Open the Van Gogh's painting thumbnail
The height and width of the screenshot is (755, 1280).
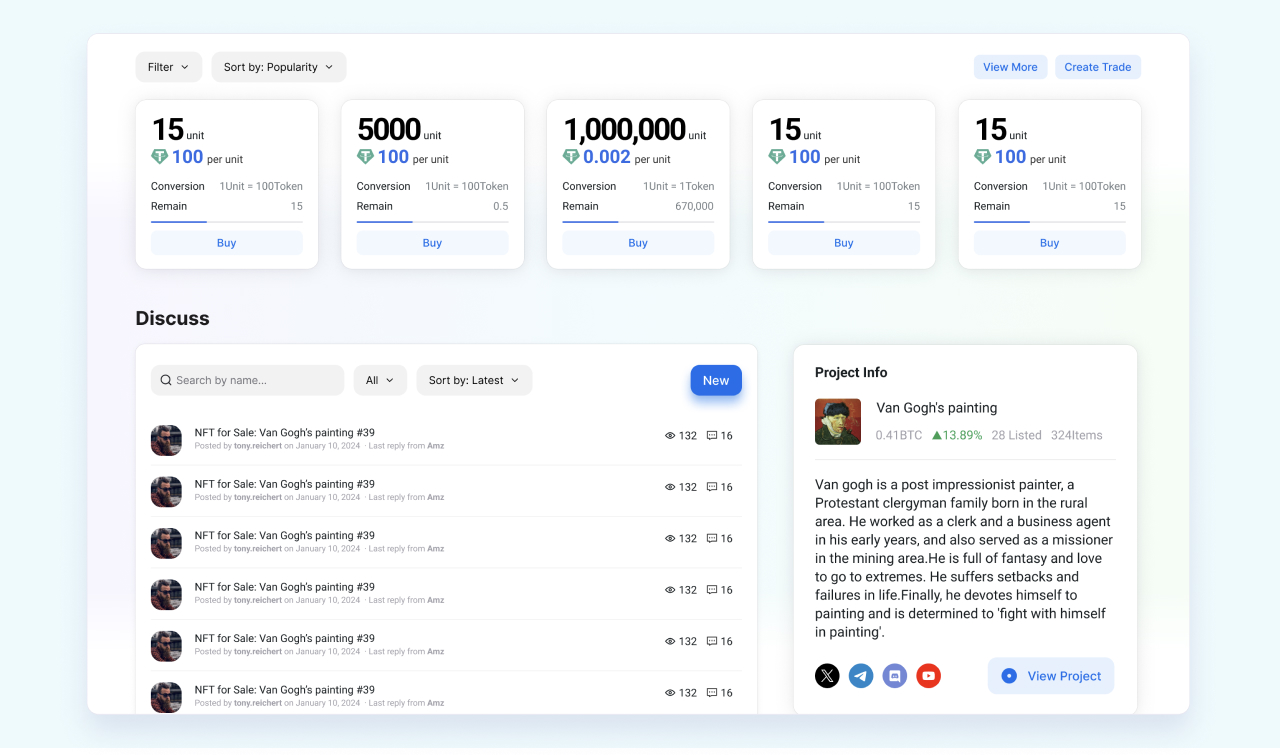[x=838, y=422]
